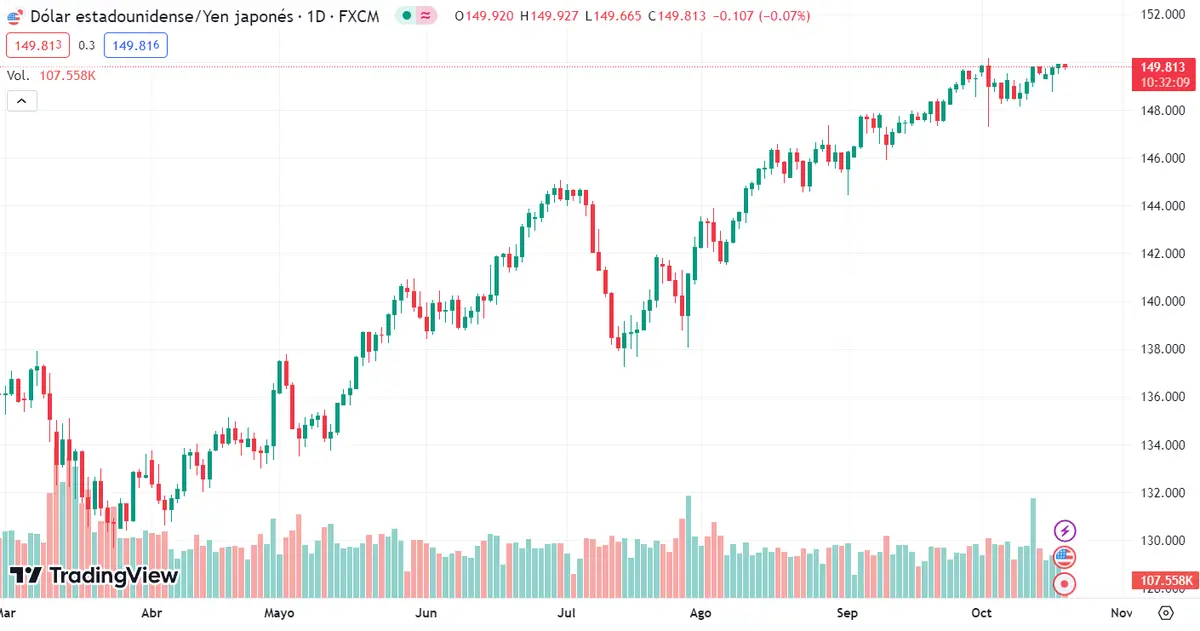Select the Oct label on the time axis

(981, 613)
